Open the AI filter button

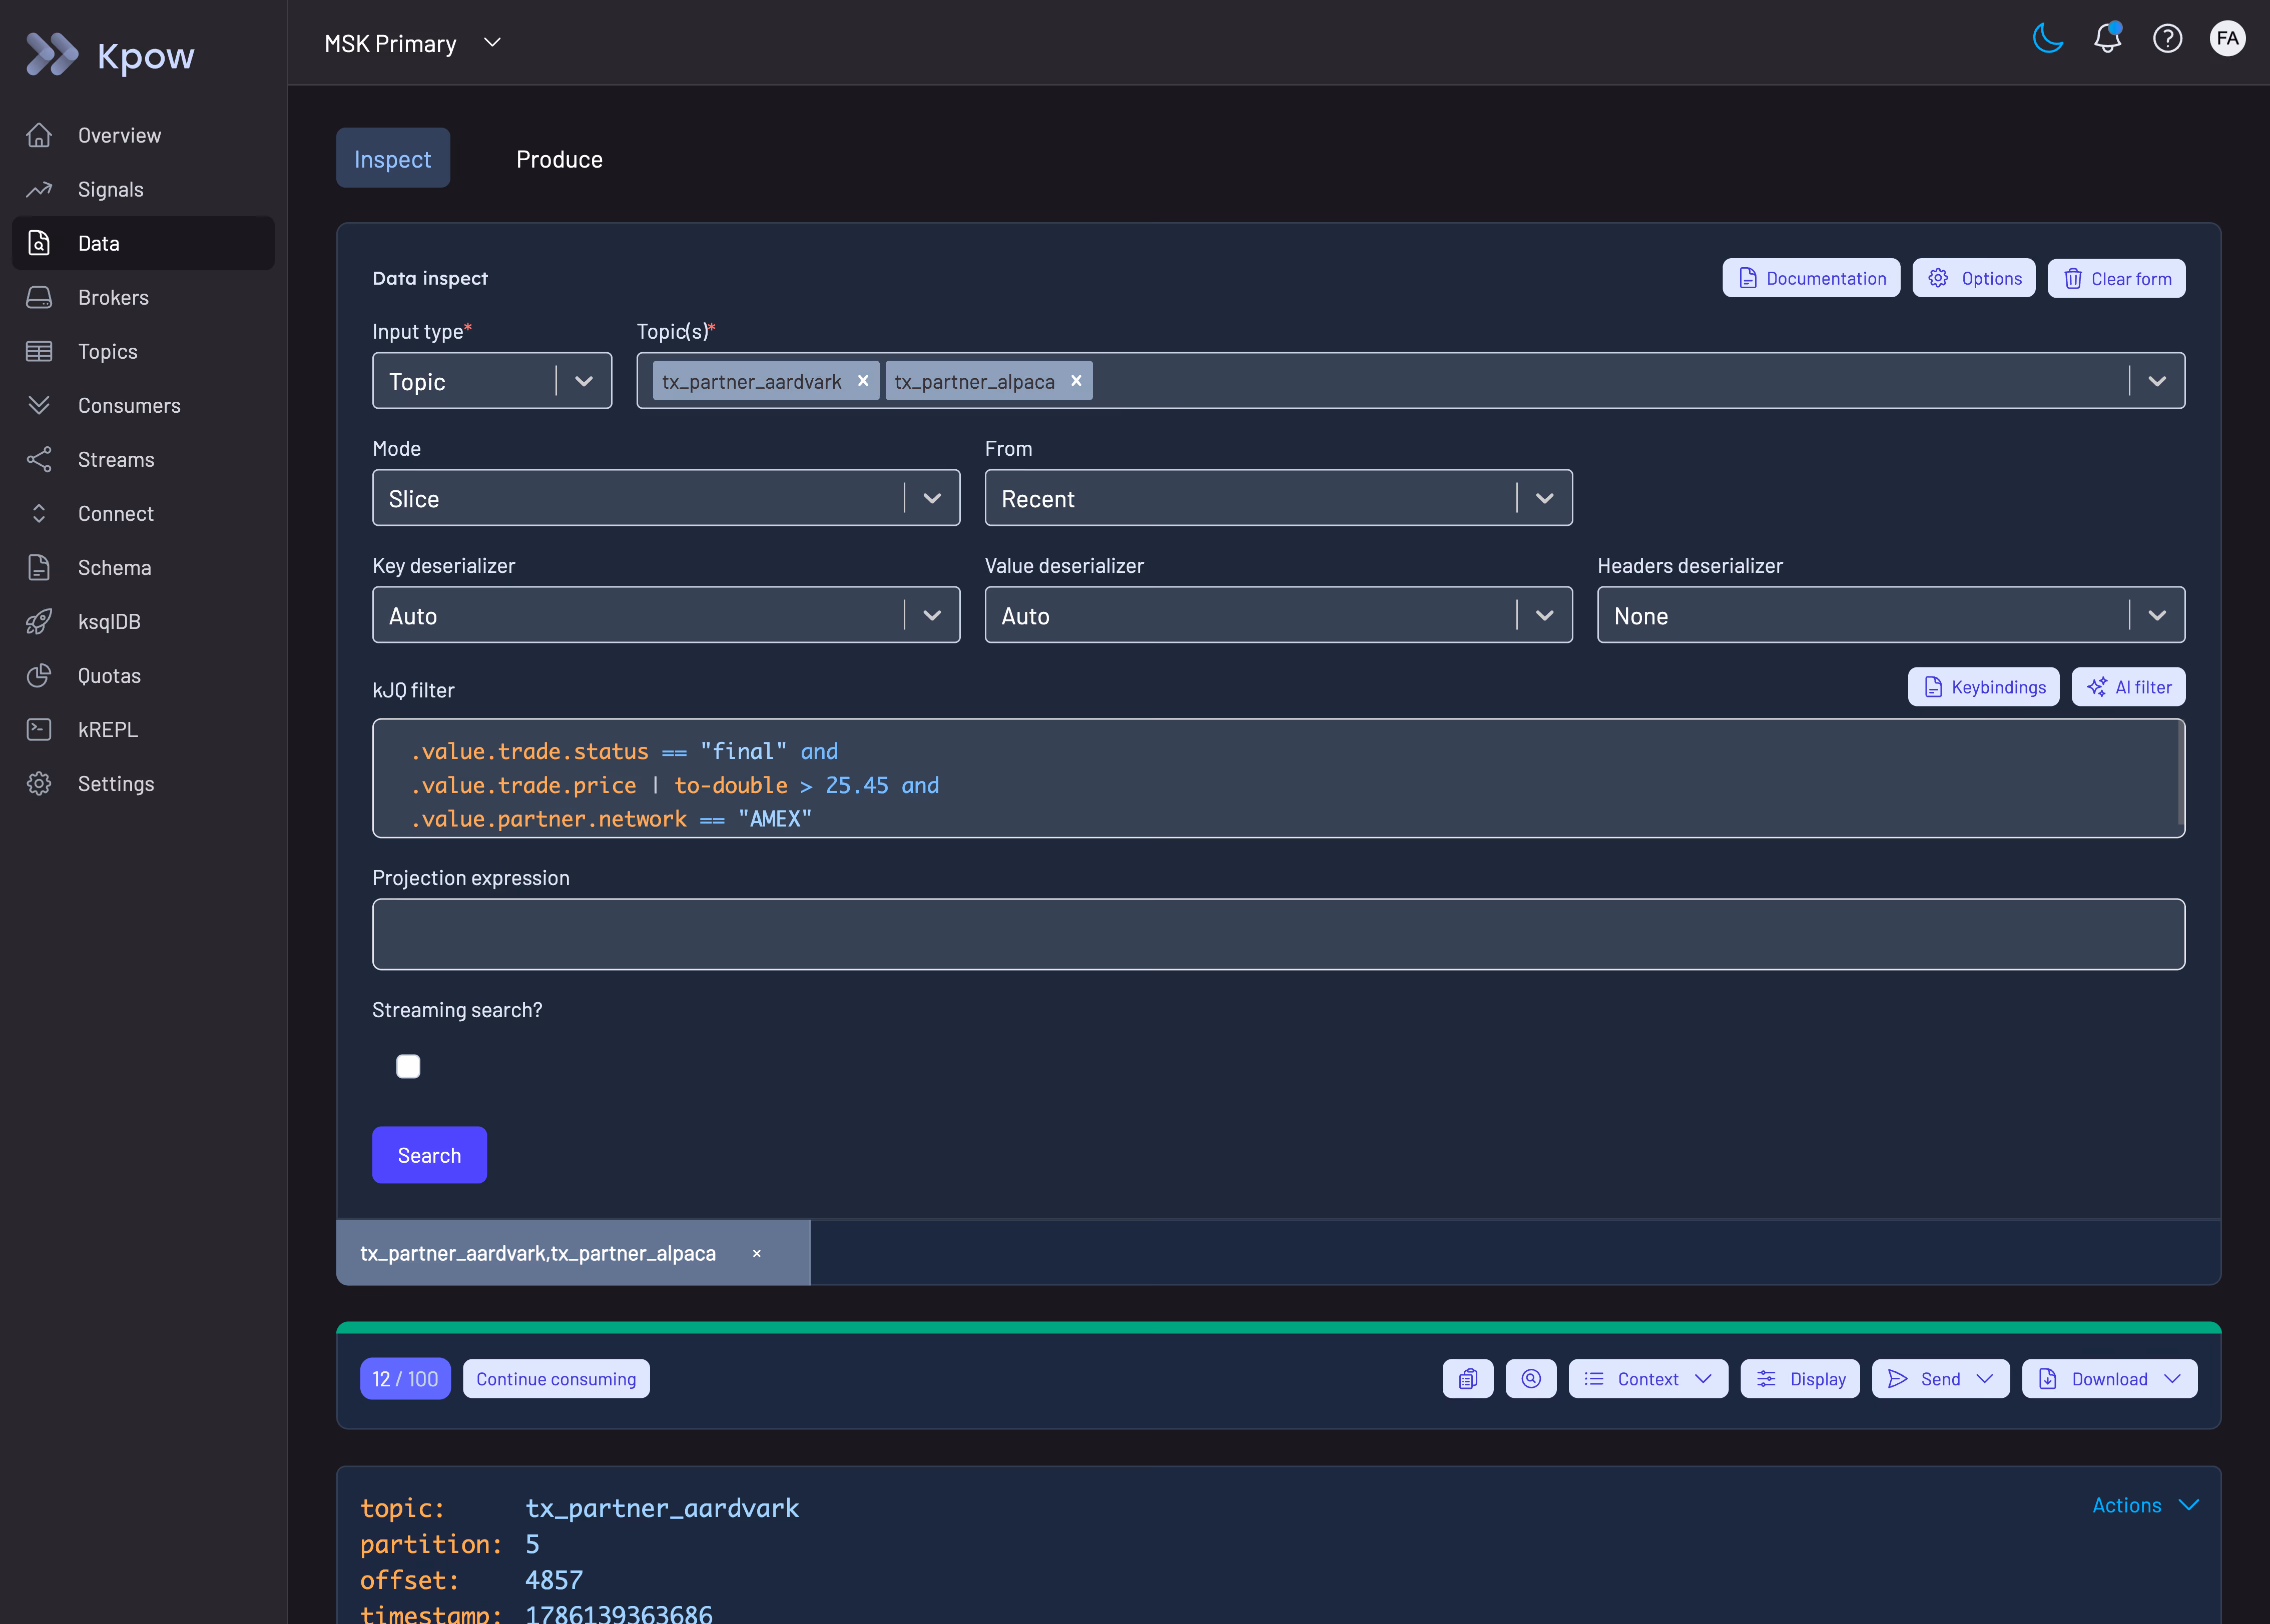tap(2129, 687)
